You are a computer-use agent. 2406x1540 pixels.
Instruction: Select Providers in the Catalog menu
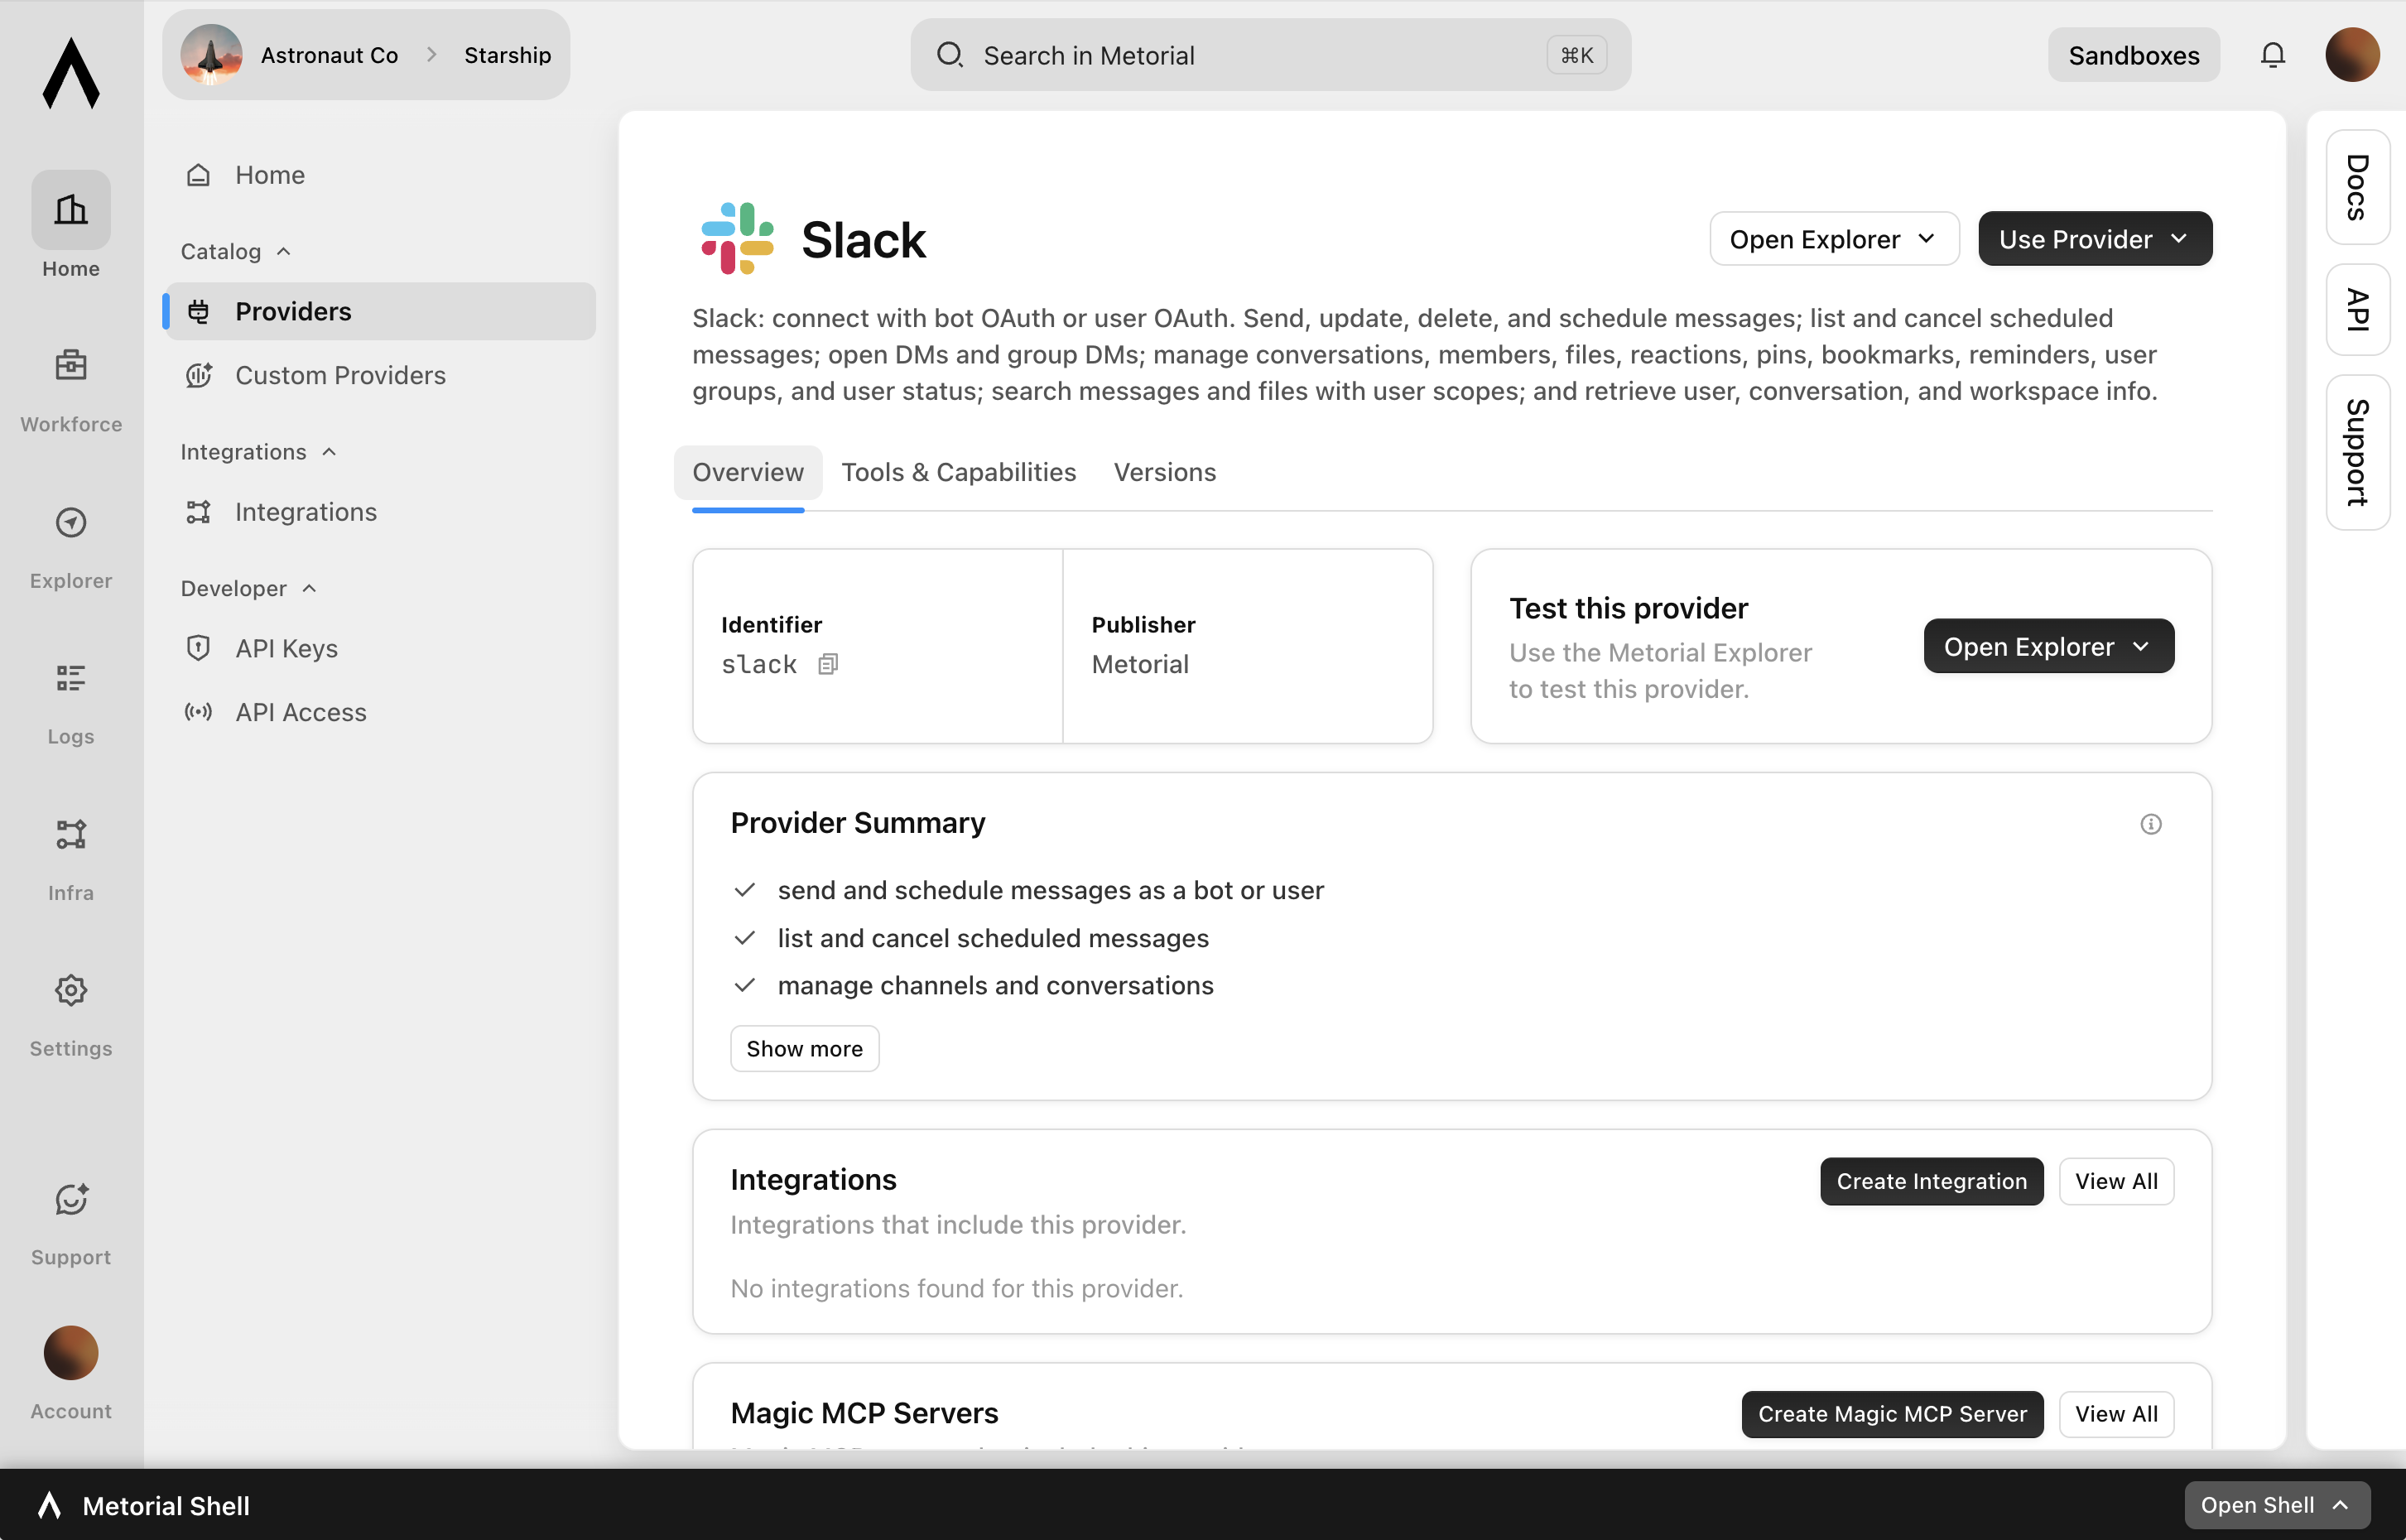tap(378, 311)
